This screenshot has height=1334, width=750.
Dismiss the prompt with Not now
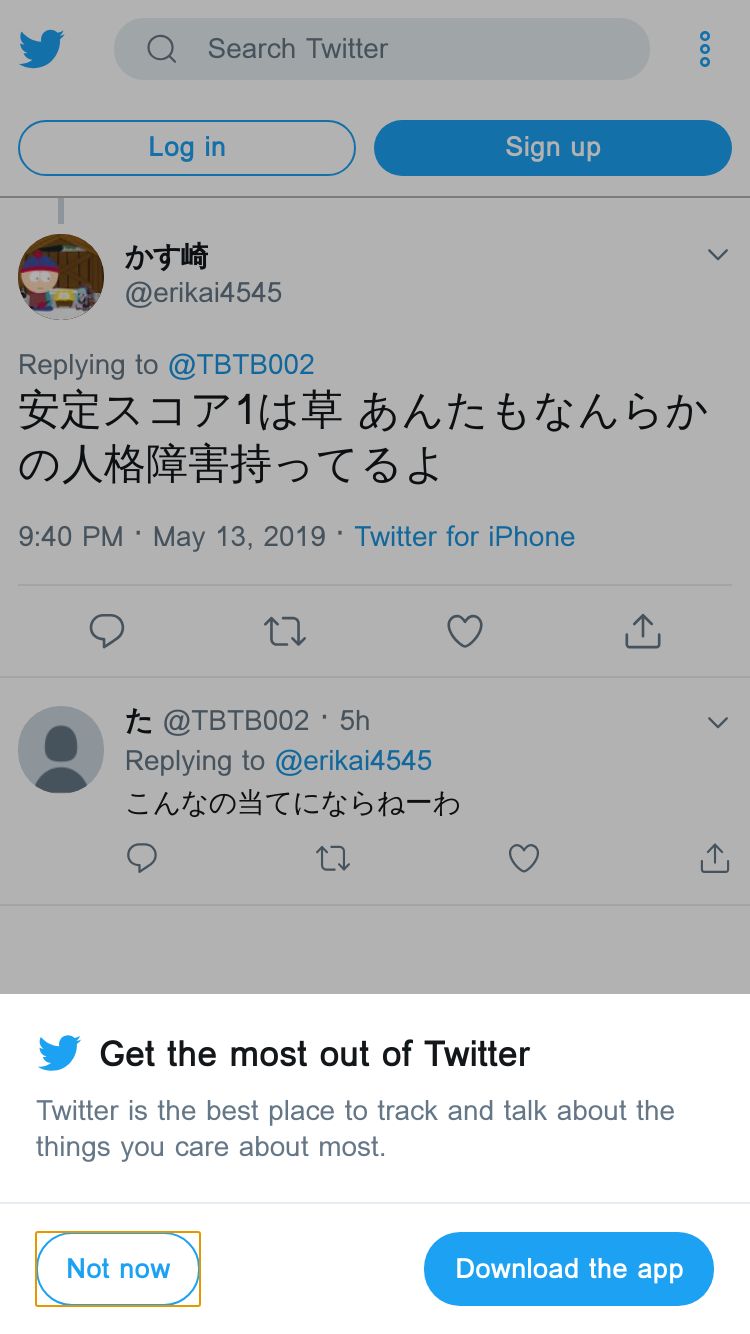pyautogui.click(x=118, y=1268)
